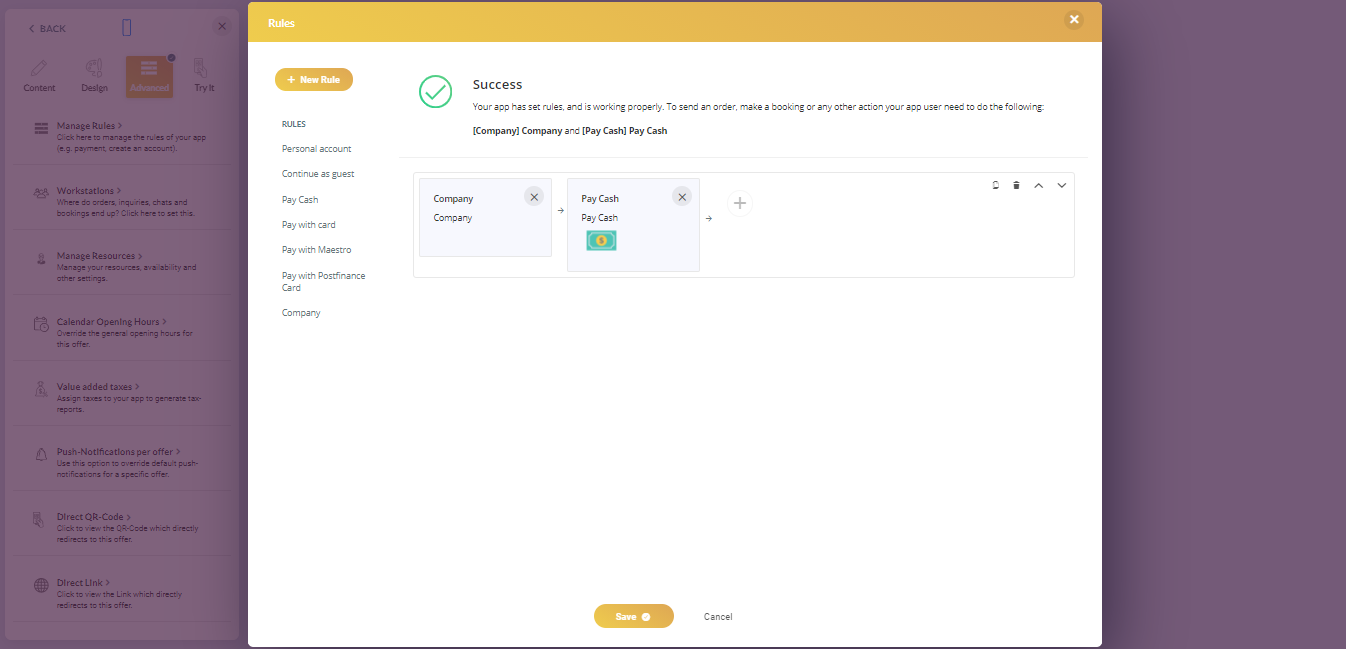
Task: Open the Pay Cash rule in sidebar
Action: [300, 200]
